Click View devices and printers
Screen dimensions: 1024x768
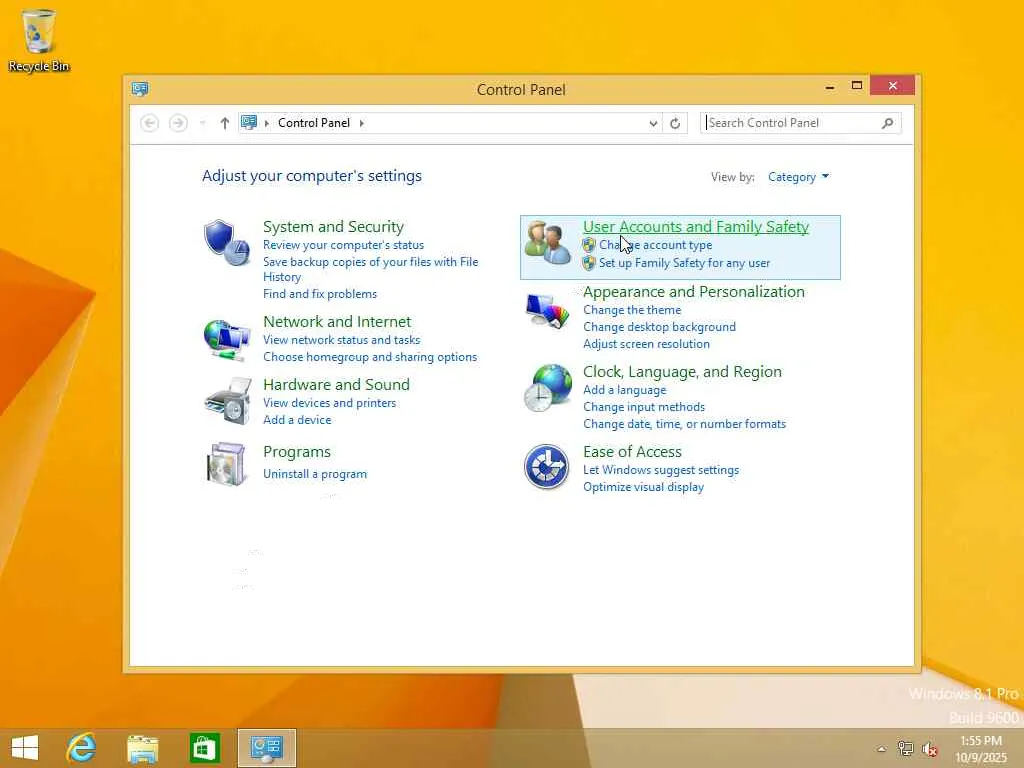pyautogui.click(x=329, y=403)
